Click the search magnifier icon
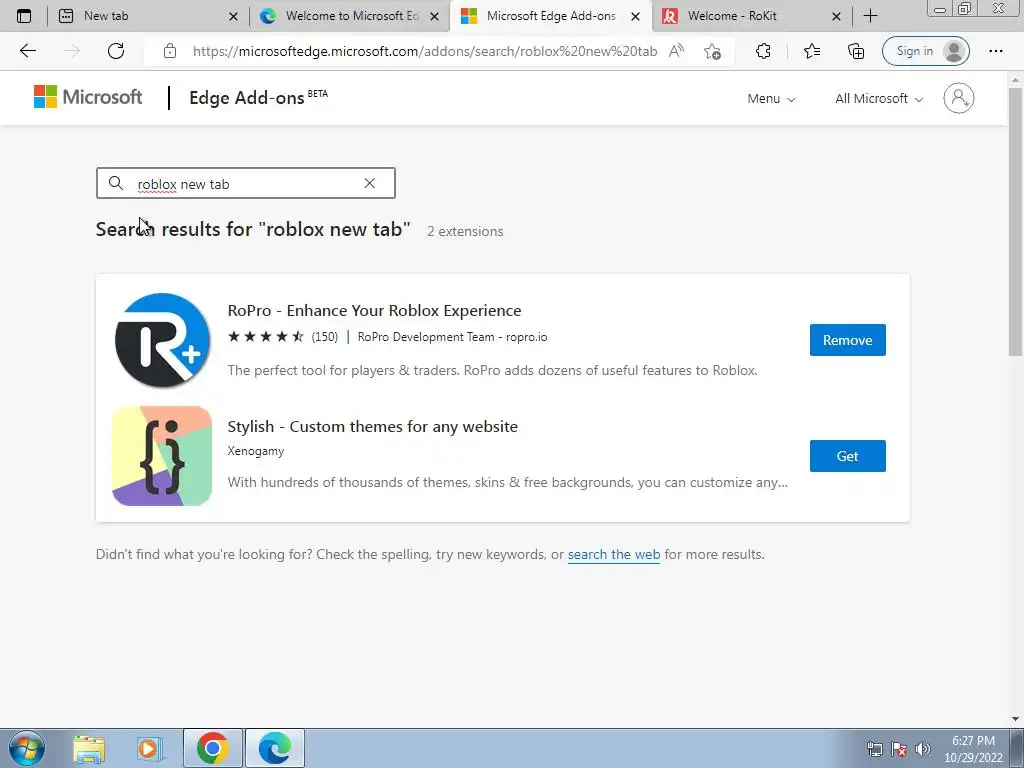1024x768 pixels. pos(116,184)
